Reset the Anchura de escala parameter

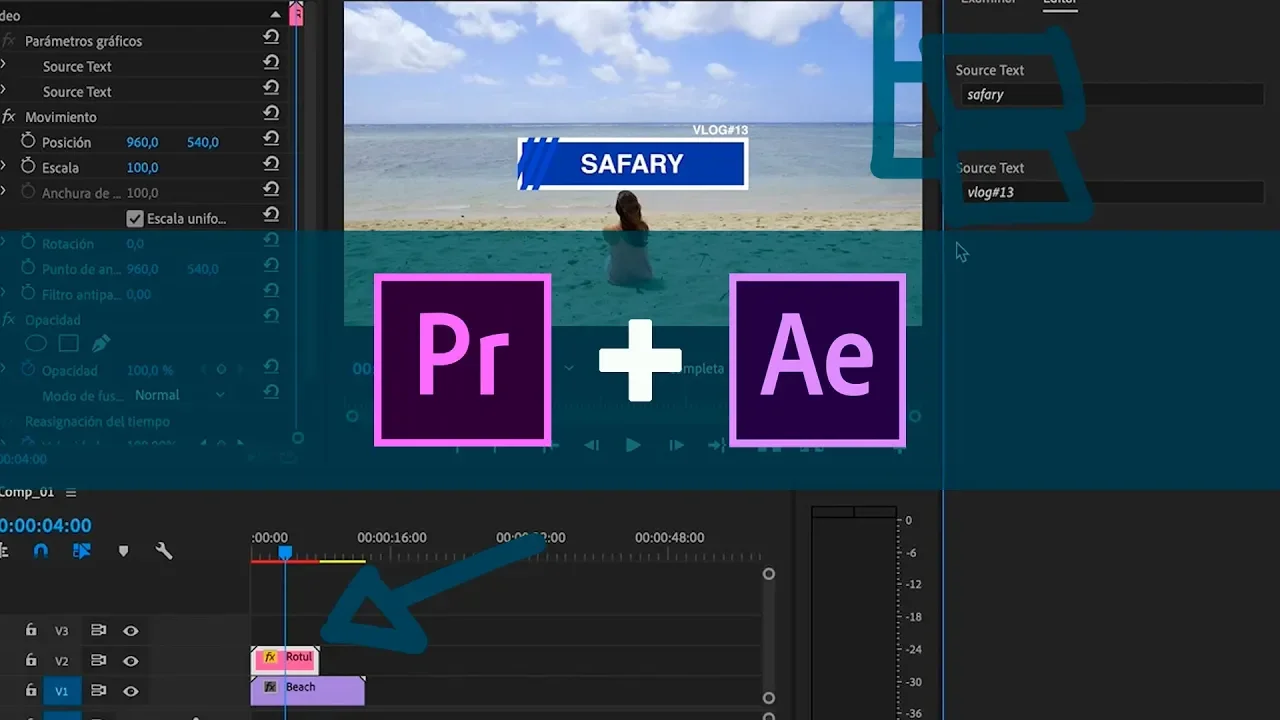[x=271, y=191]
